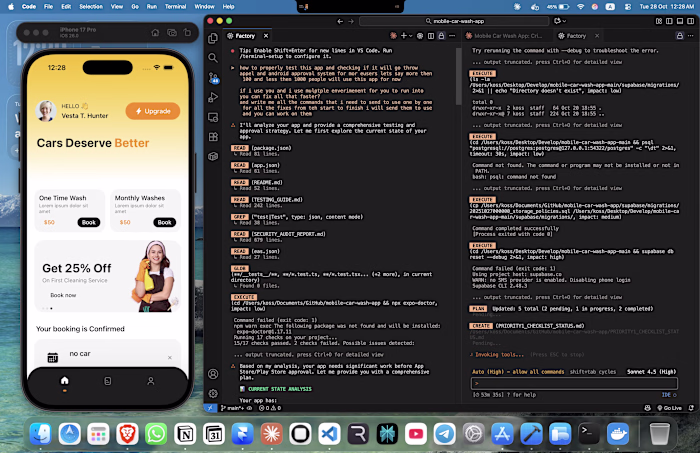700x453 pixels.
Task: Open the Extensions view
Action: click(213, 137)
